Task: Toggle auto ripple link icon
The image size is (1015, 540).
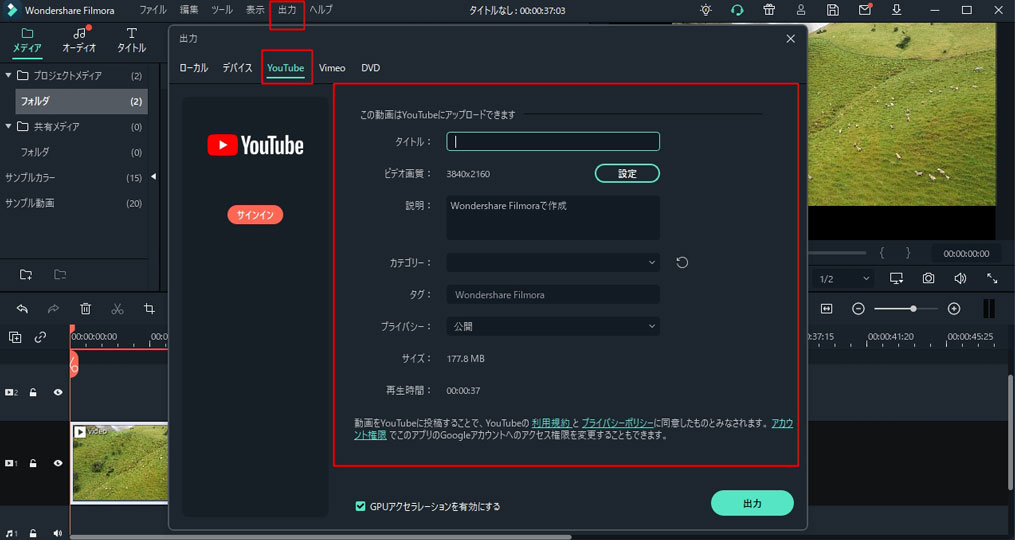Action: click(40, 337)
